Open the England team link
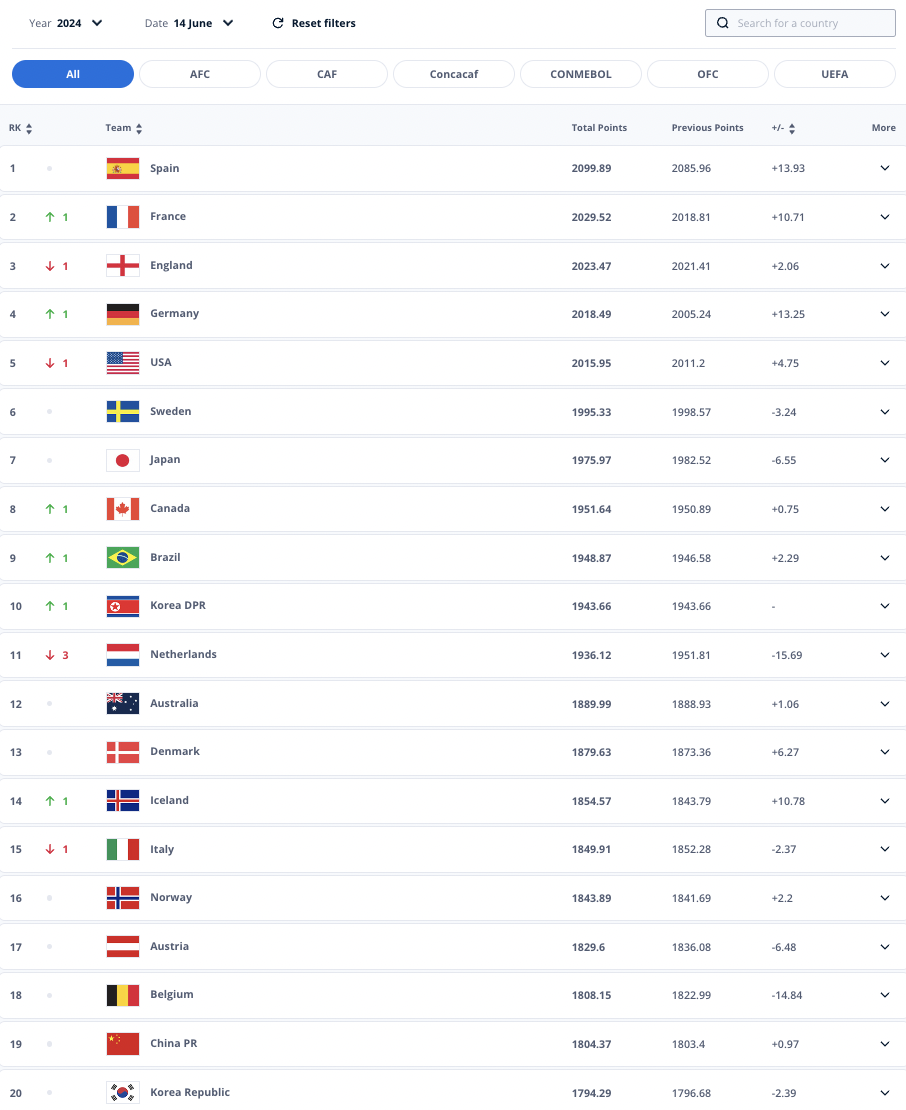 tap(171, 265)
